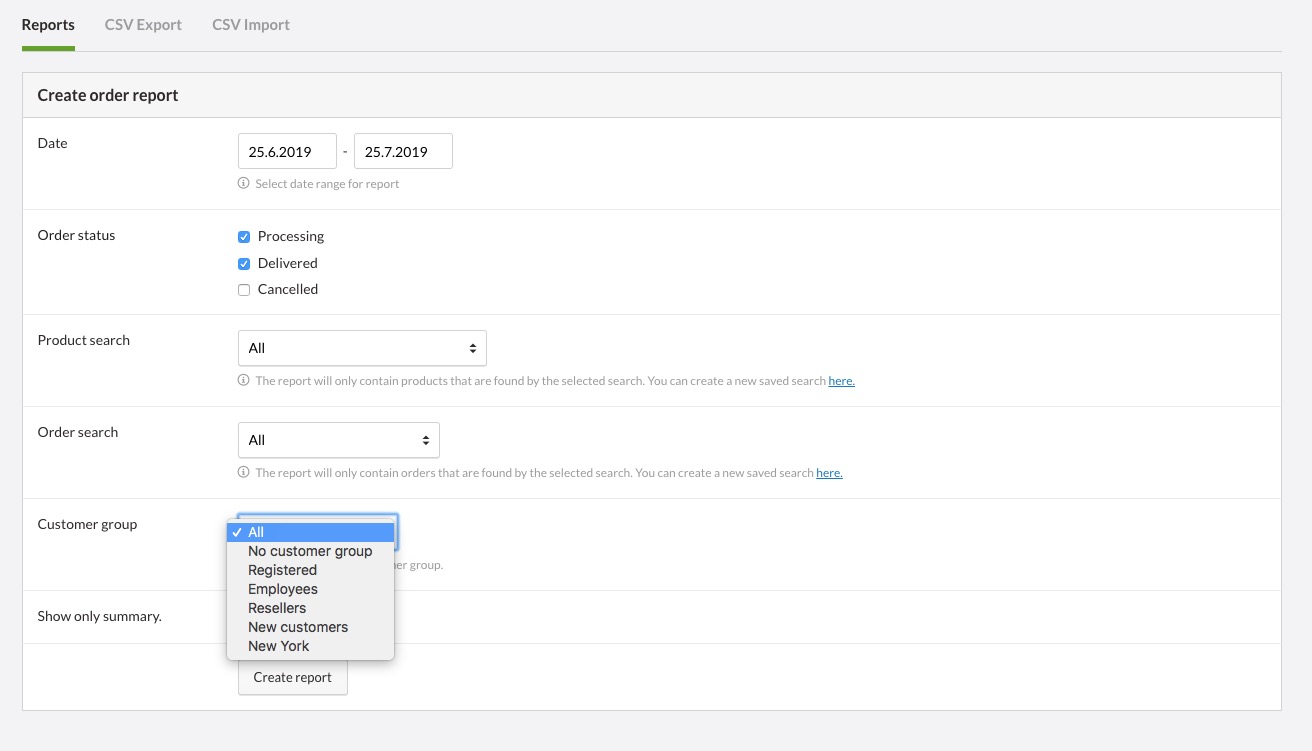Click the info icon under date range
The width and height of the screenshot is (1312, 751).
tap(243, 184)
